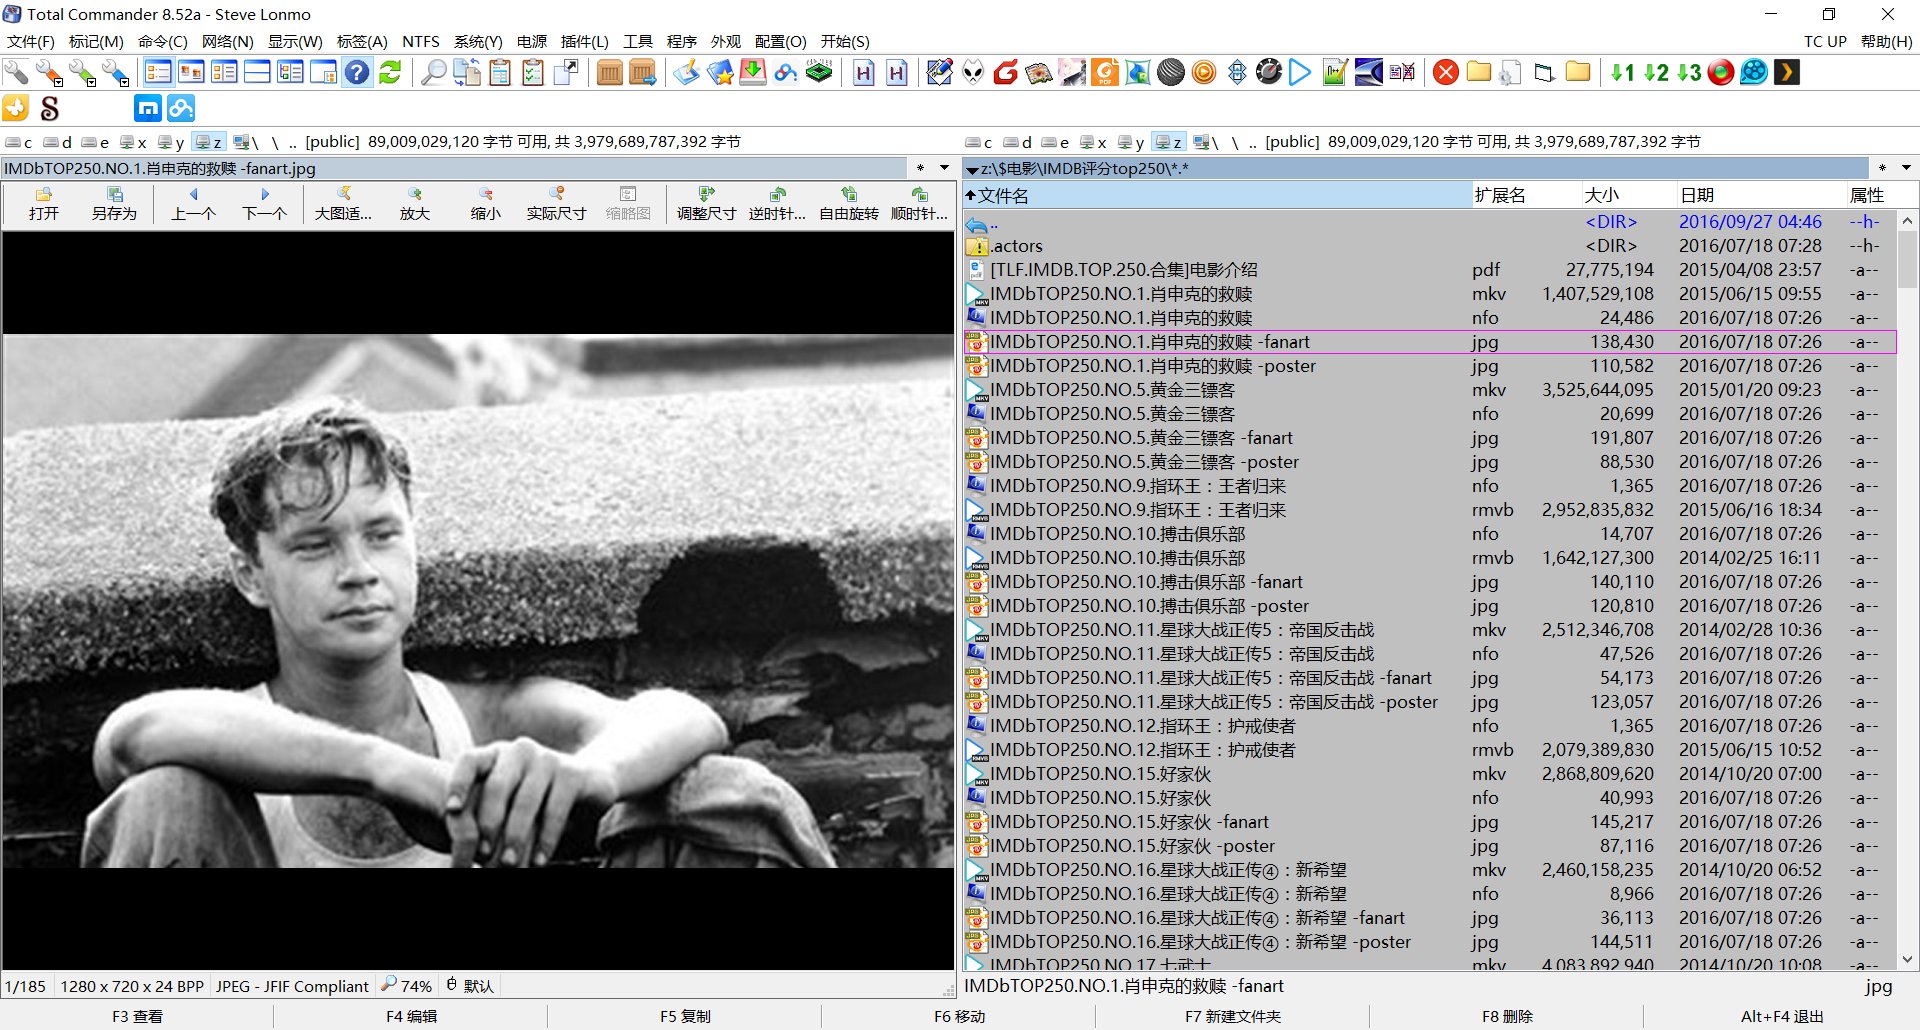Select the .actors folder row
Viewport: 1920px width, 1030px height.
[x=1429, y=246]
